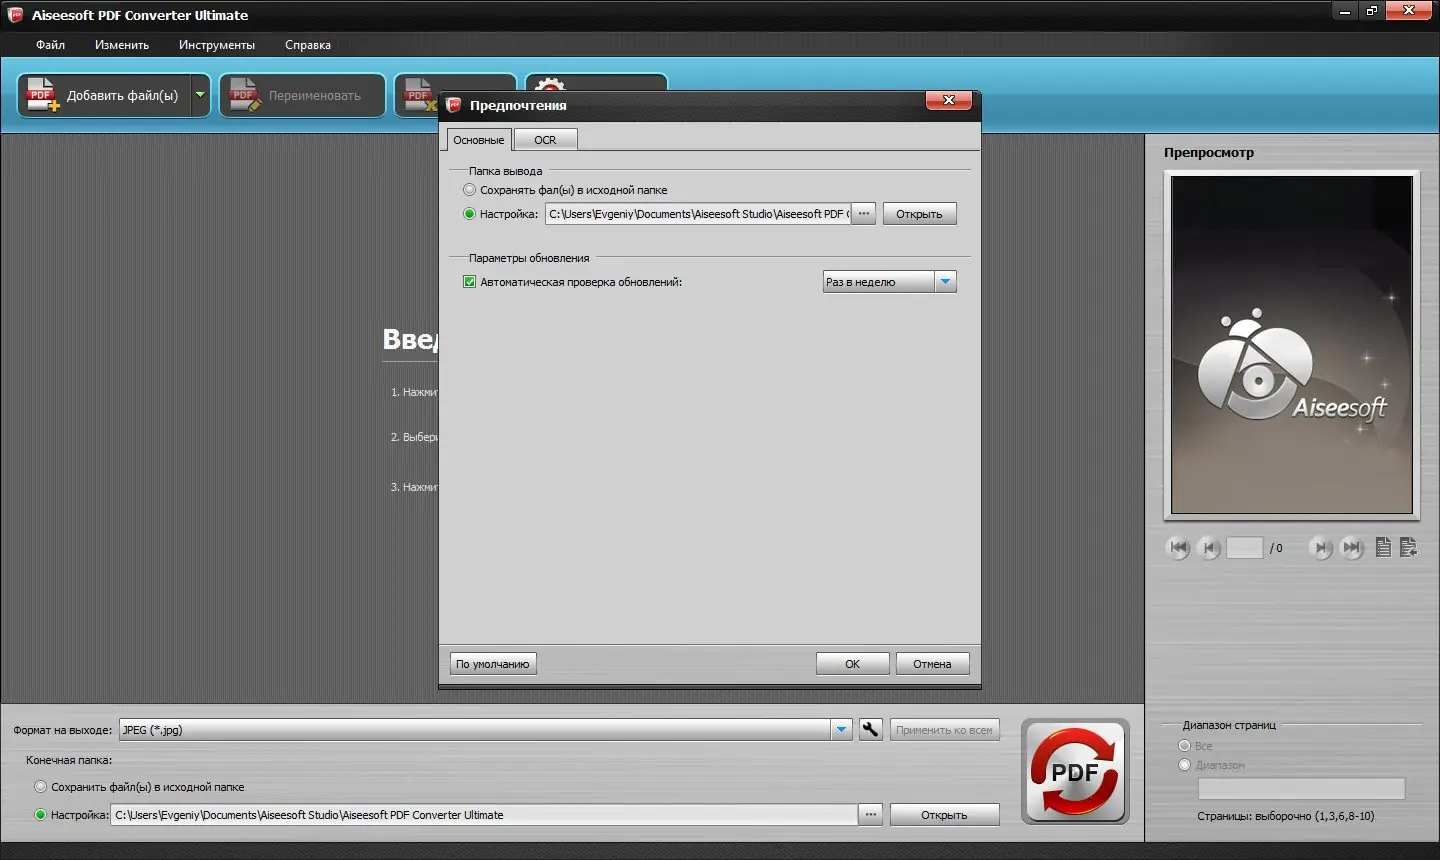Select save in source folder radio in main window
This screenshot has width=1440, height=860.
pos(41,787)
